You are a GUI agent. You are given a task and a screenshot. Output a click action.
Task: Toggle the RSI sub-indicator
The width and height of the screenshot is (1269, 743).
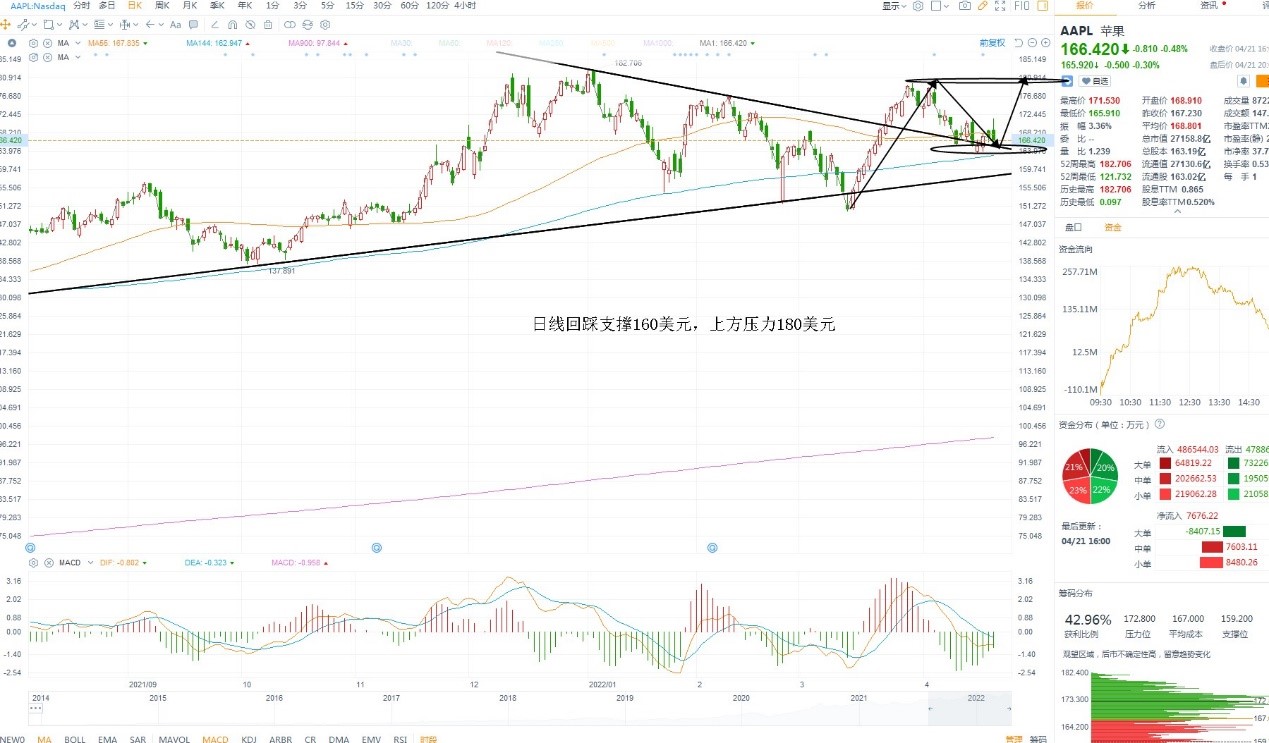[400, 738]
